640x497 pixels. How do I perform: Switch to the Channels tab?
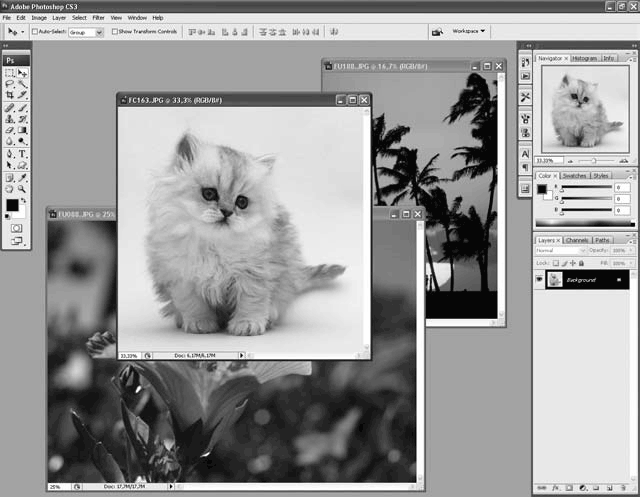(577, 240)
